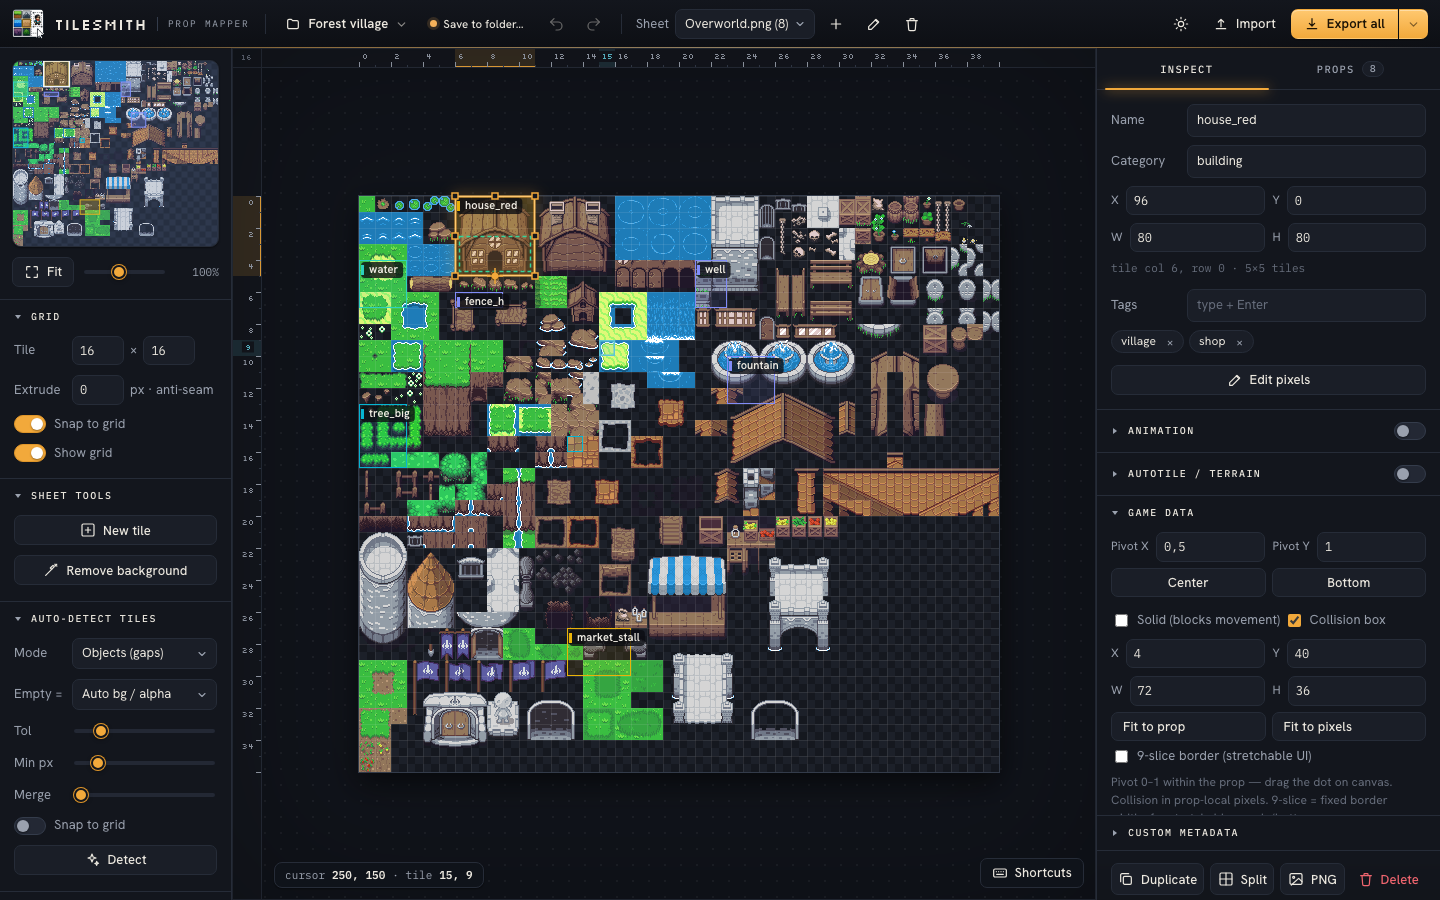The image size is (1440, 900).
Task: Adjust the Tol slider
Action: pos(144,731)
